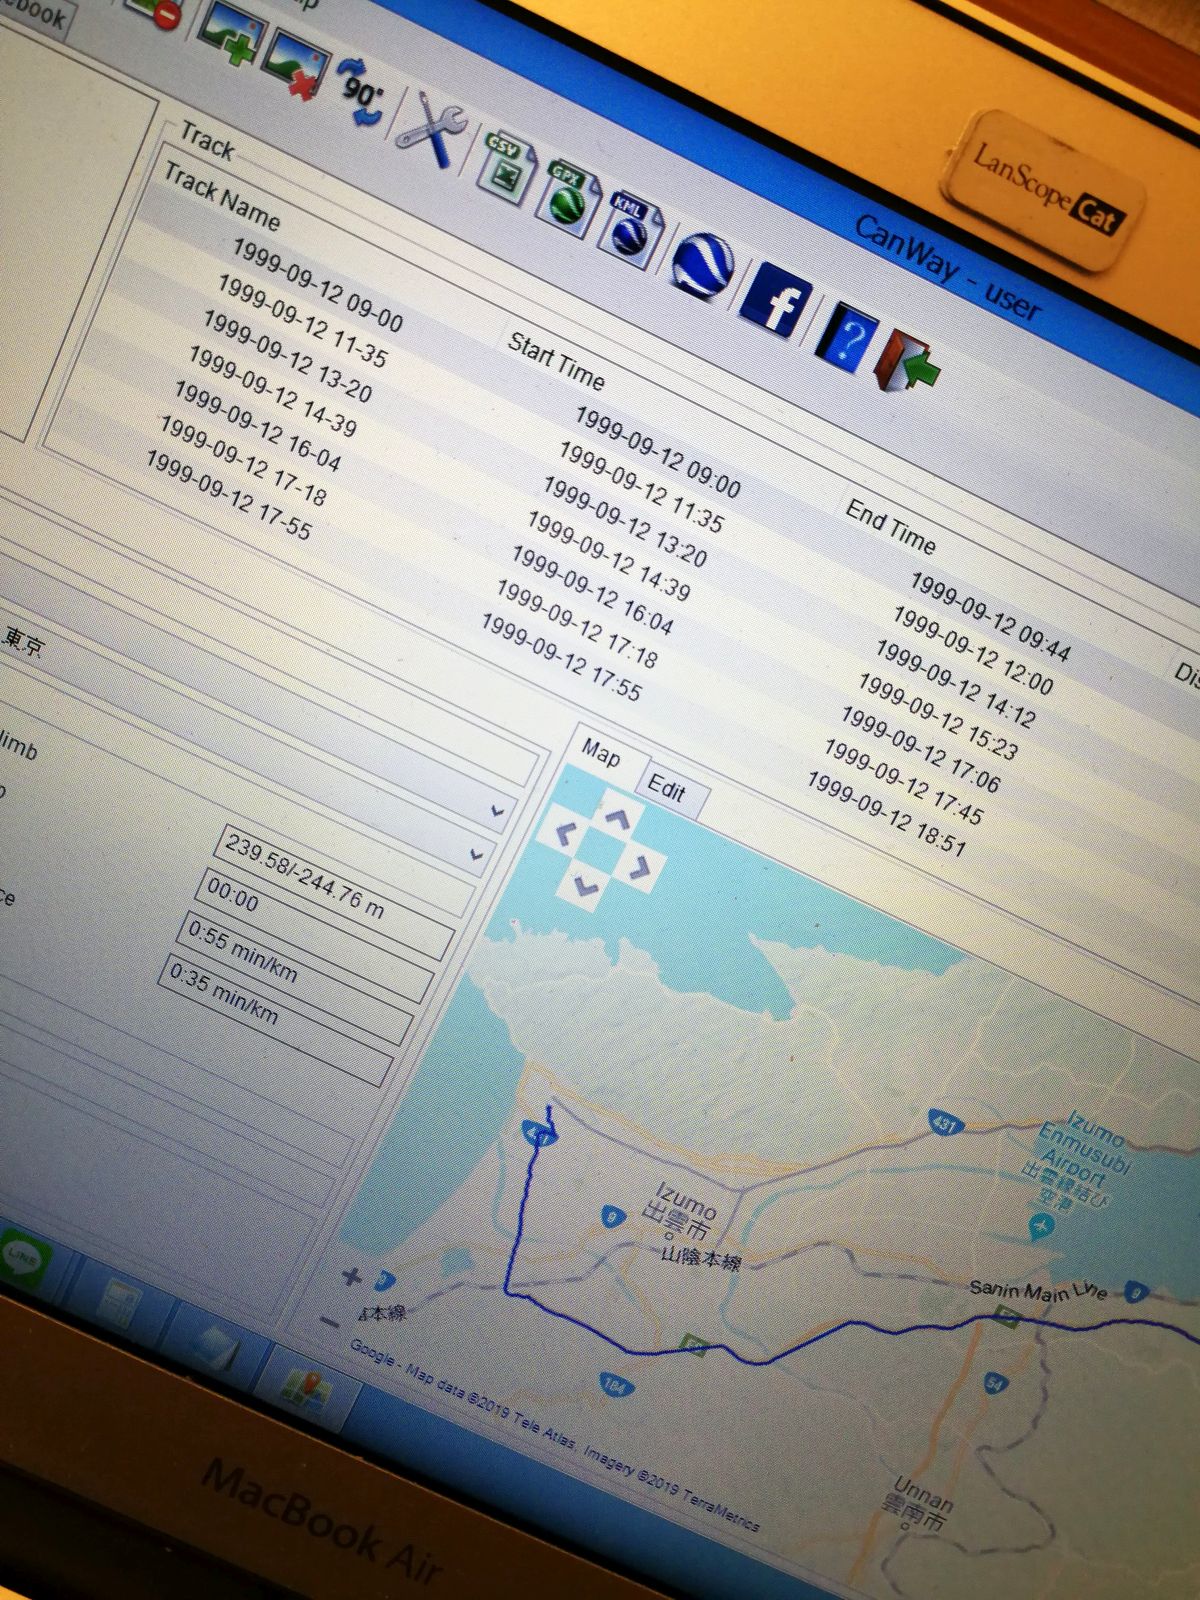Share track via the Facebook icon

coord(775,300)
